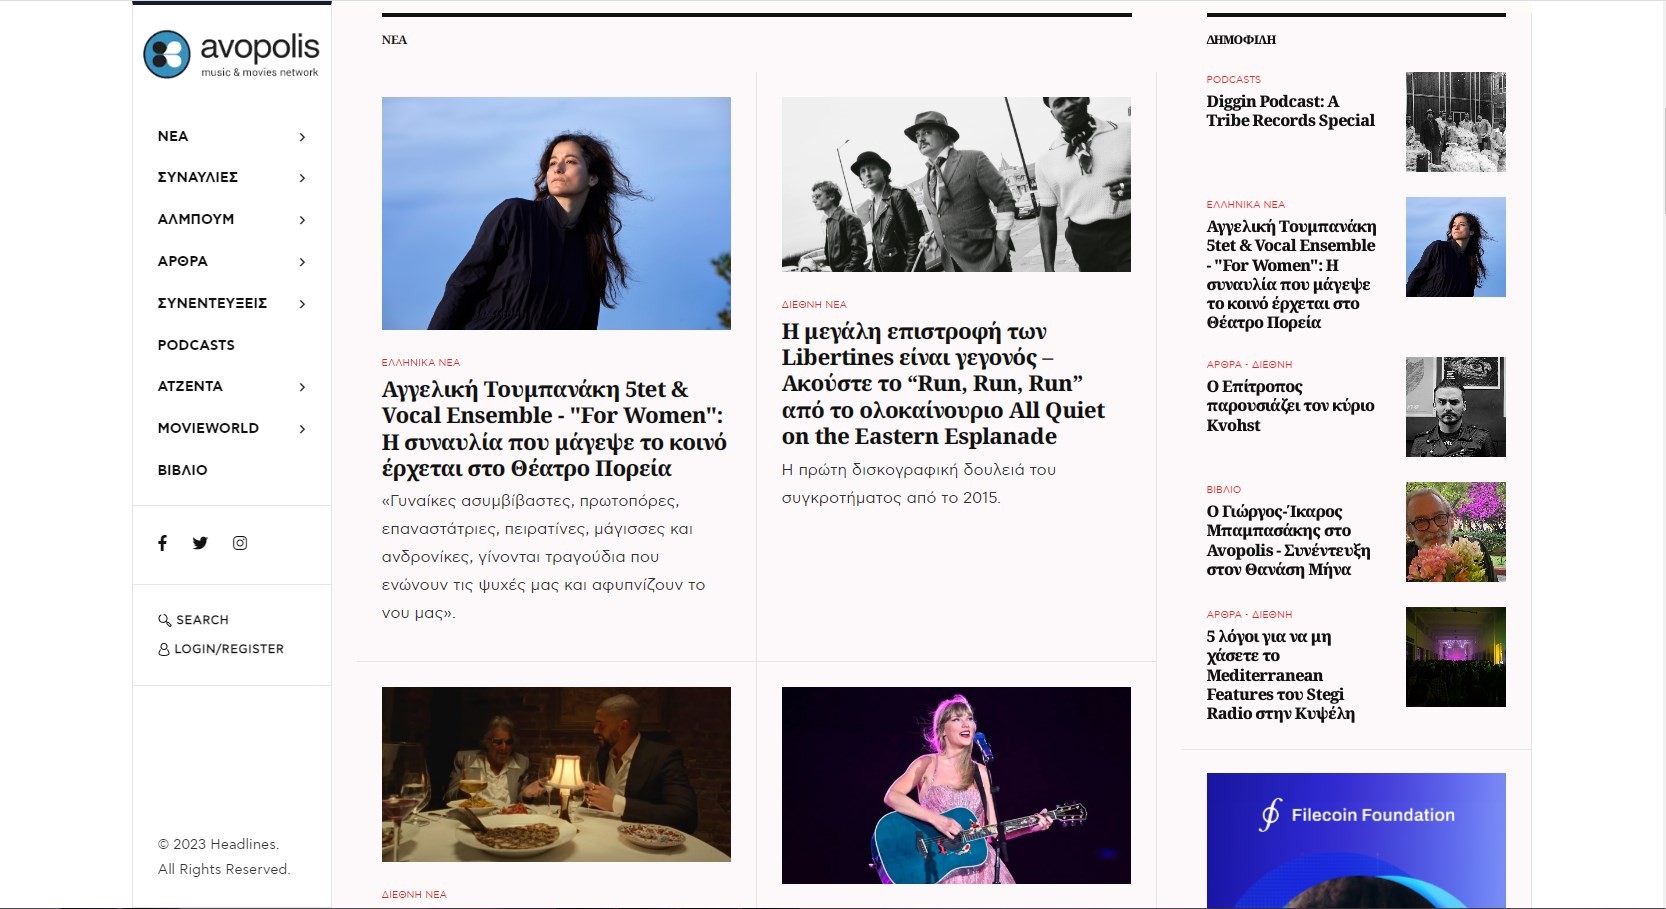The width and height of the screenshot is (1666, 909).
Task: Open Login/Register in the sidebar
Action: coord(221,649)
